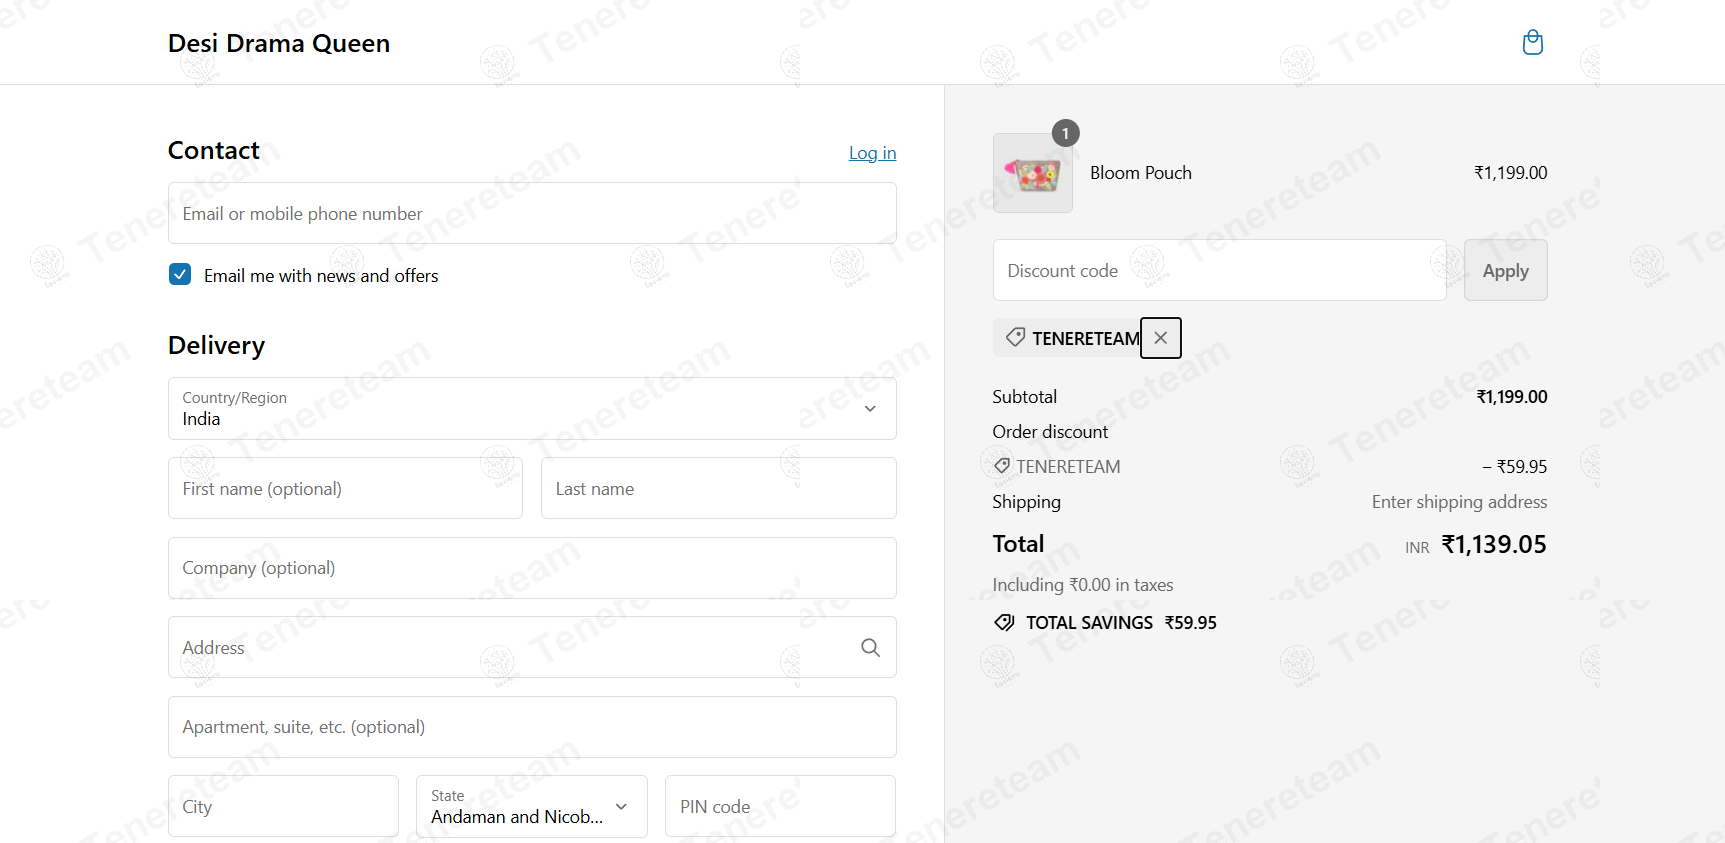Click the item quantity badge on Bloom Pouch
The width and height of the screenshot is (1725, 843).
[1065, 133]
